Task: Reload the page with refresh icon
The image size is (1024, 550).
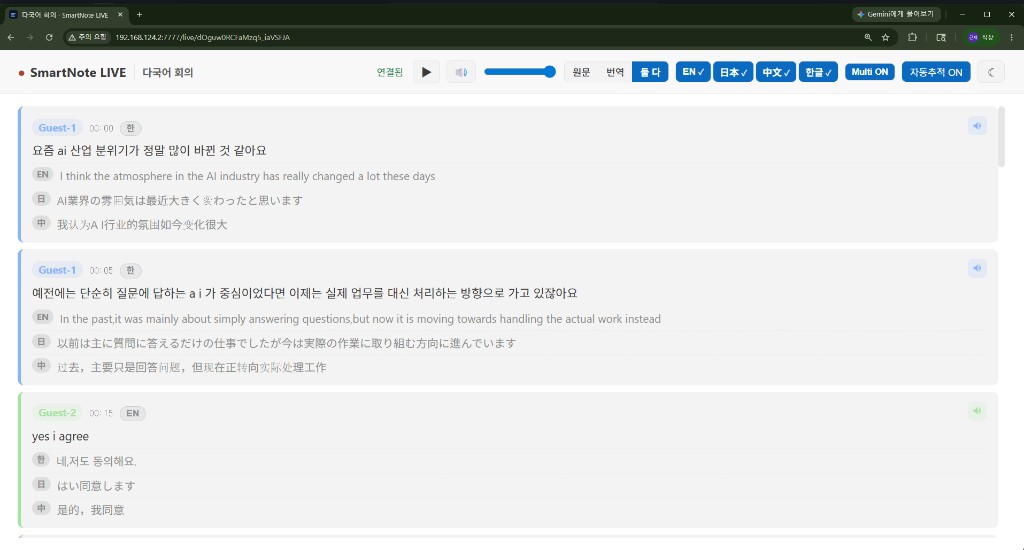Action: 49,37
